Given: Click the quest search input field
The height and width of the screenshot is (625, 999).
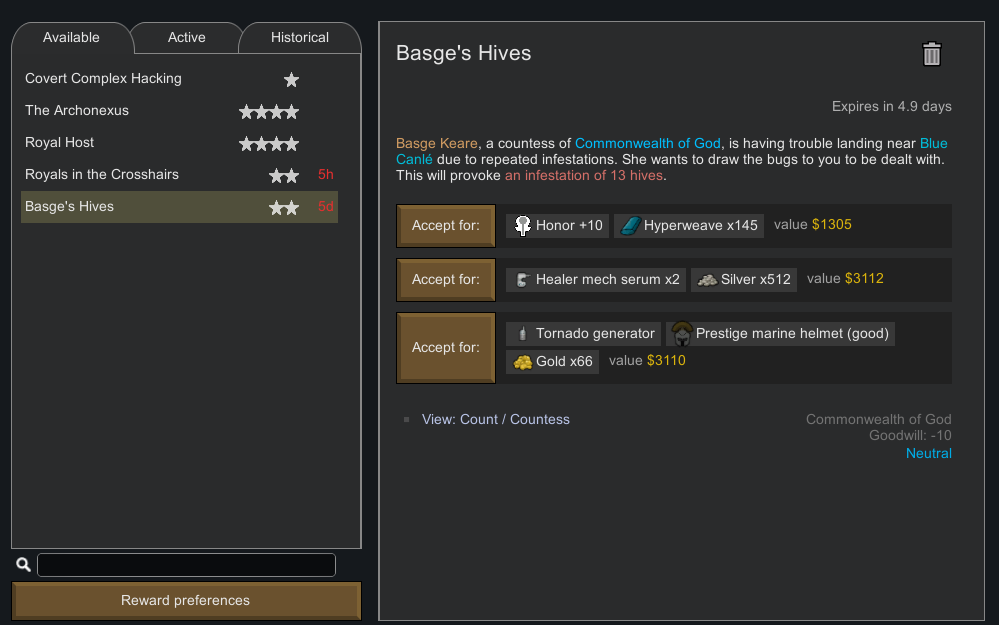Looking at the screenshot, I should pos(187,565).
